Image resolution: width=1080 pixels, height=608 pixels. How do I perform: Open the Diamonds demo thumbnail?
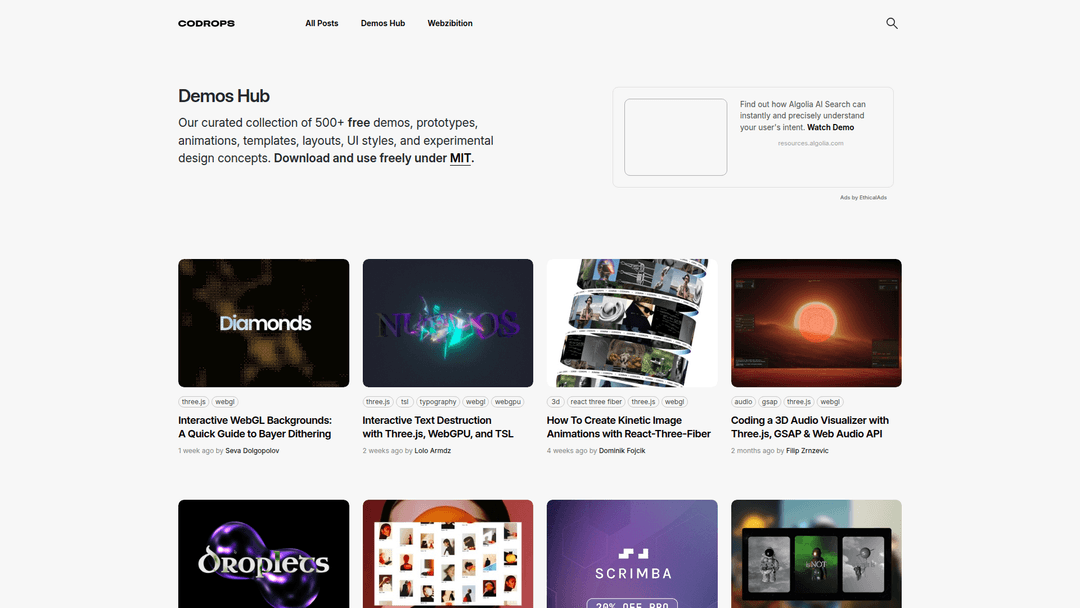click(264, 323)
